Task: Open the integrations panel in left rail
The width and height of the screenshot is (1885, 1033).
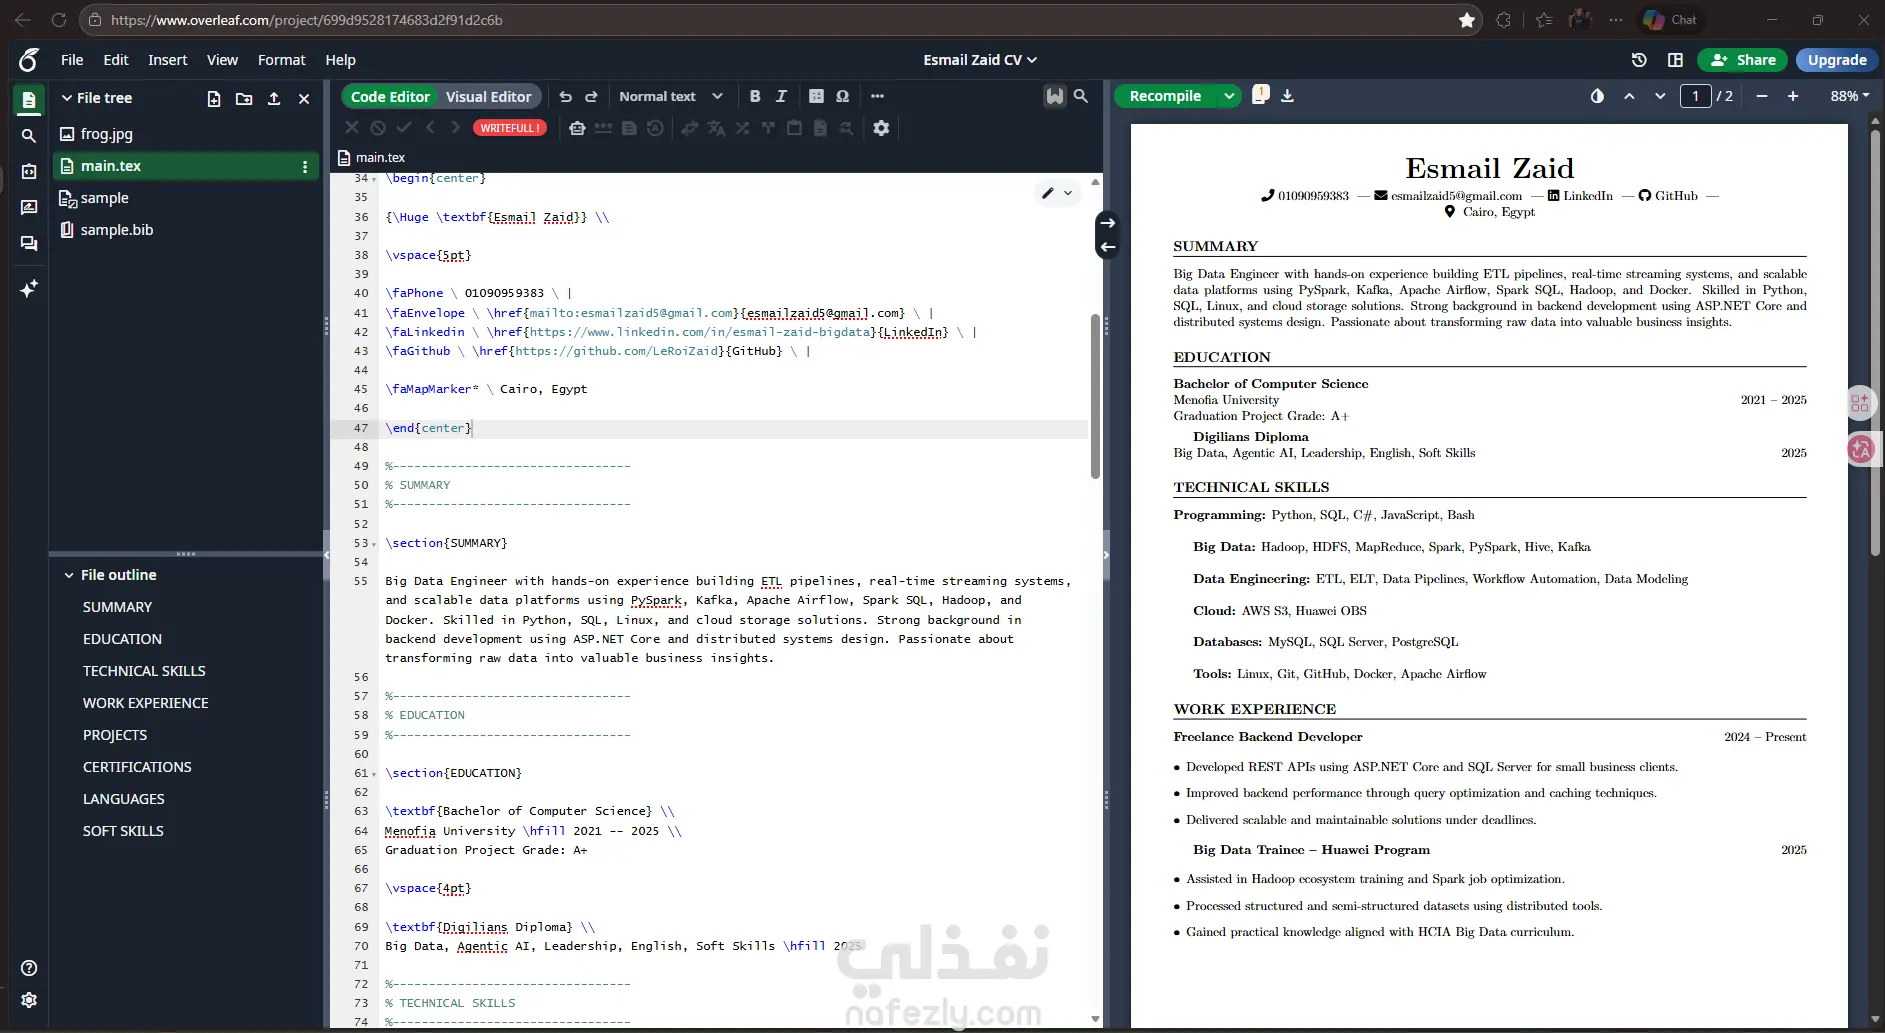Action: click(29, 171)
